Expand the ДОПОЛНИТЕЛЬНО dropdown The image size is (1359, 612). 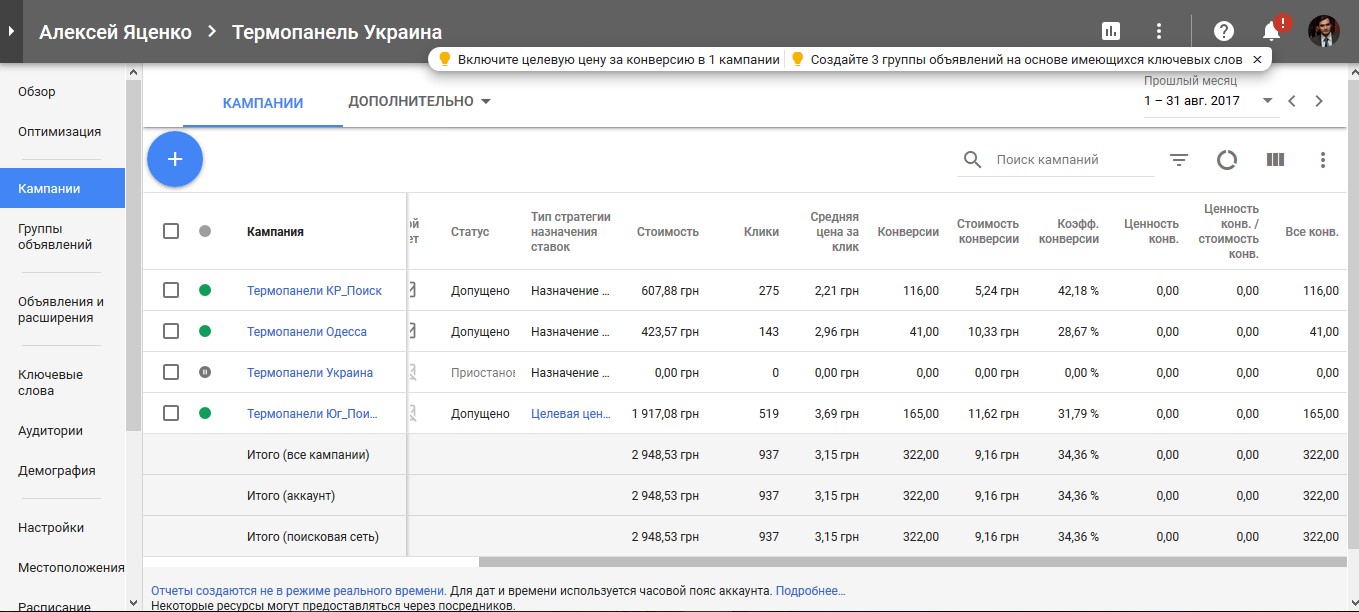point(419,101)
